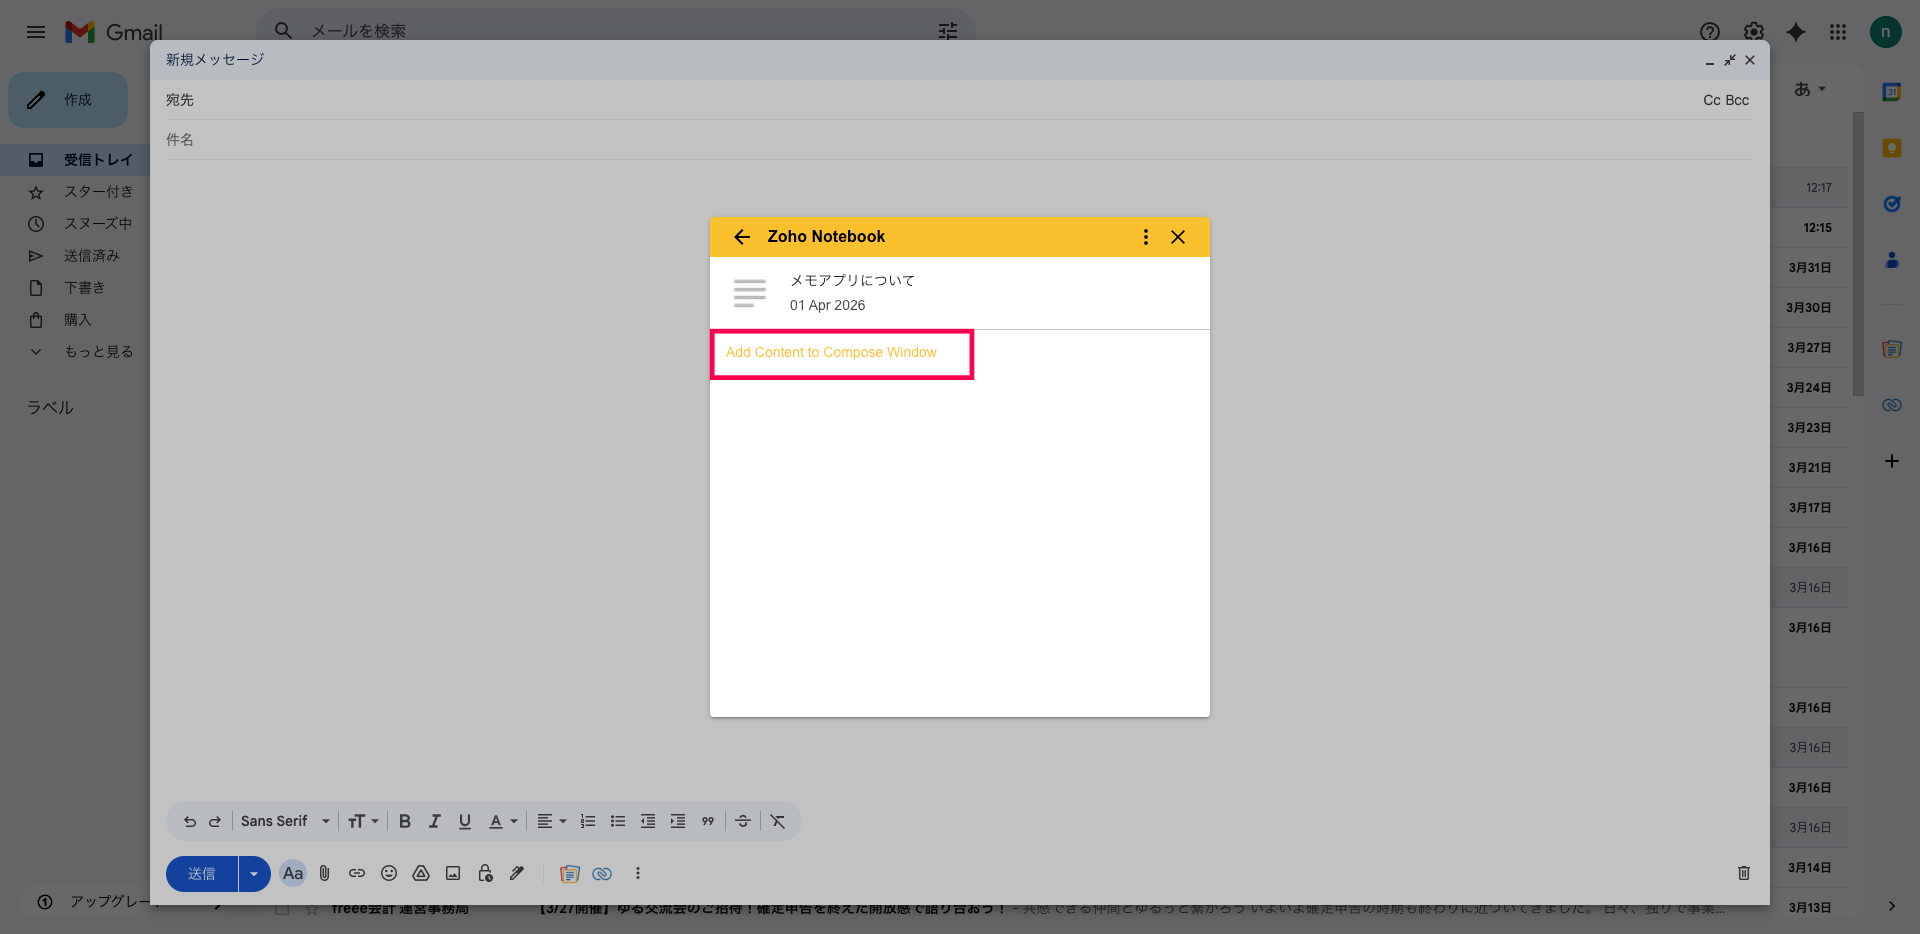The height and width of the screenshot is (934, 1920).
Task: Toggle the formatting options Aa button
Action: coord(293,873)
